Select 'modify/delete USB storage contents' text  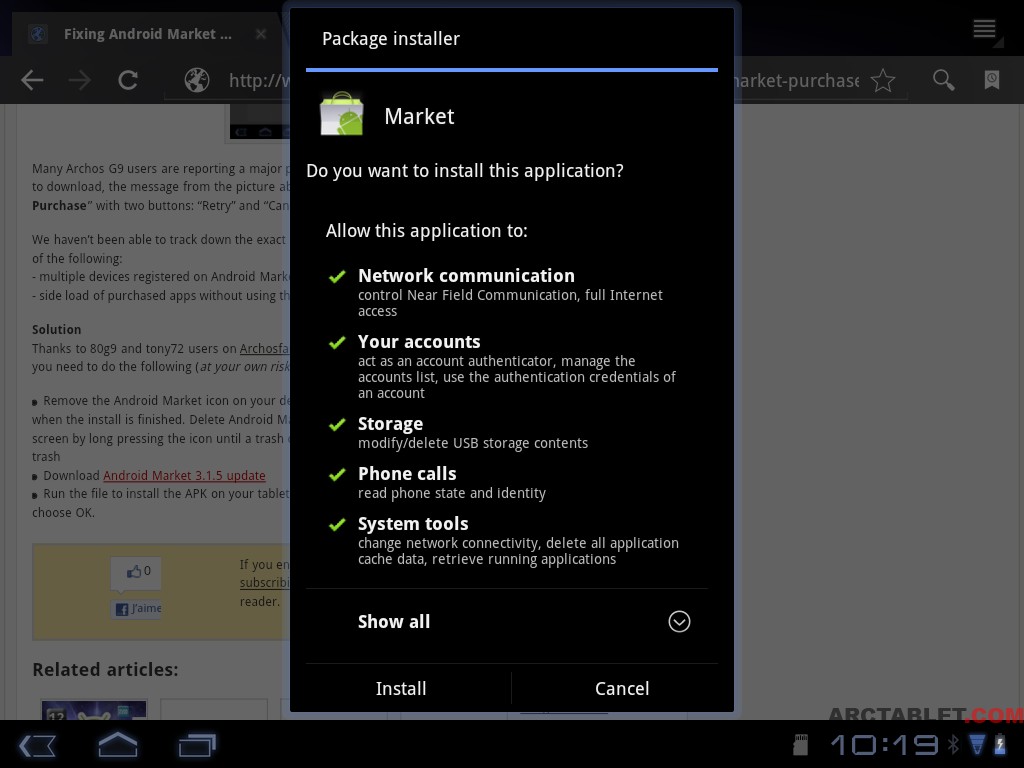(x=473, y=443)
